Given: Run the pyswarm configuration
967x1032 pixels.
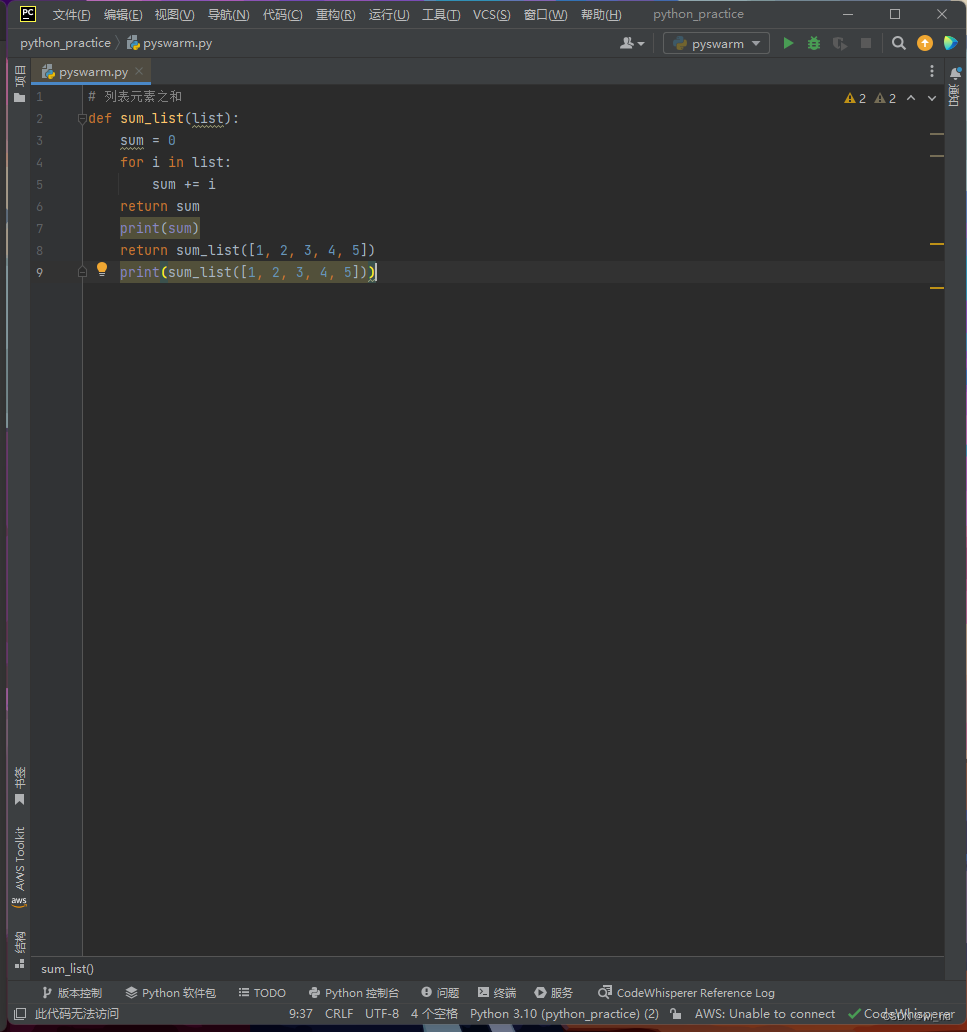Looking at the screenshot, I should (x=788, y=43).
